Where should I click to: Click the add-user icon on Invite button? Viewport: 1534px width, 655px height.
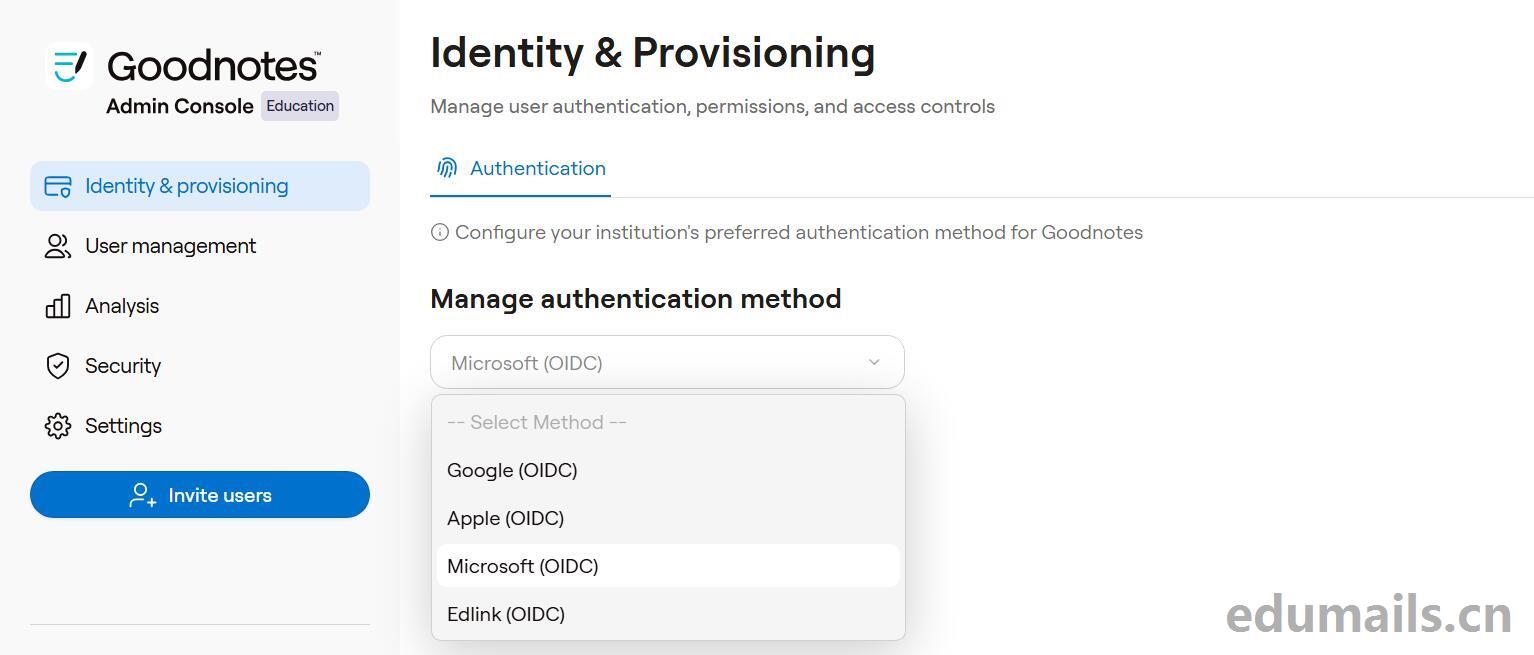142,495
